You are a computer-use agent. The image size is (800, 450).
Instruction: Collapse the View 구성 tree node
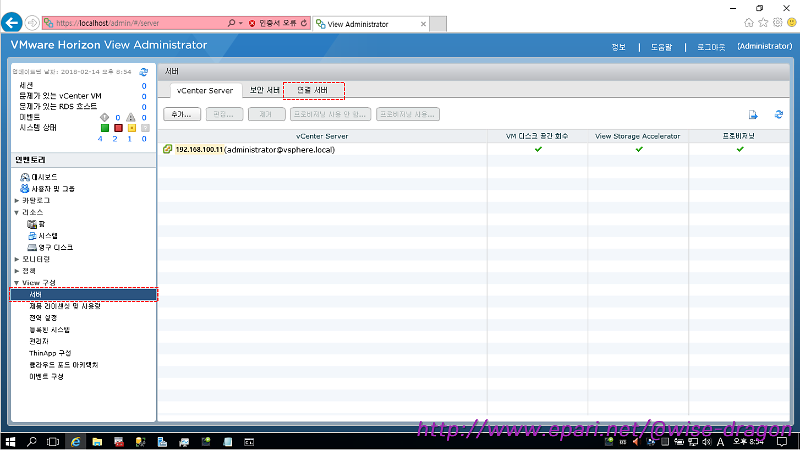coord(17,283)
